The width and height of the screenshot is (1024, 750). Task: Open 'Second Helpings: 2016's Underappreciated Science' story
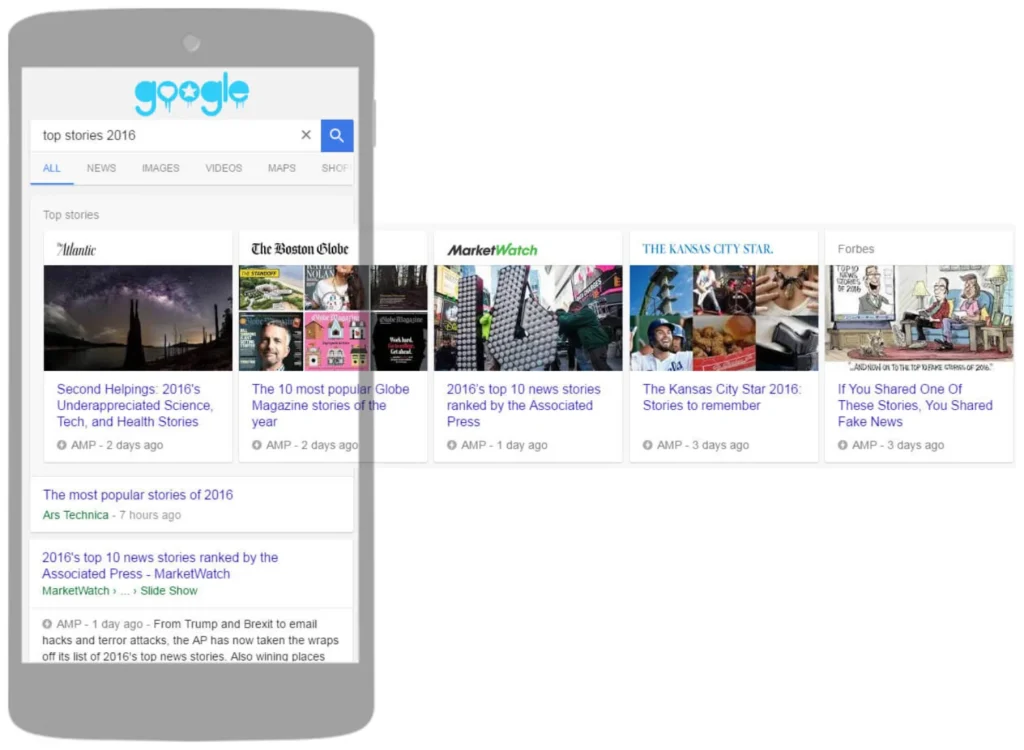pyautogui.click(x=135, y=405)
